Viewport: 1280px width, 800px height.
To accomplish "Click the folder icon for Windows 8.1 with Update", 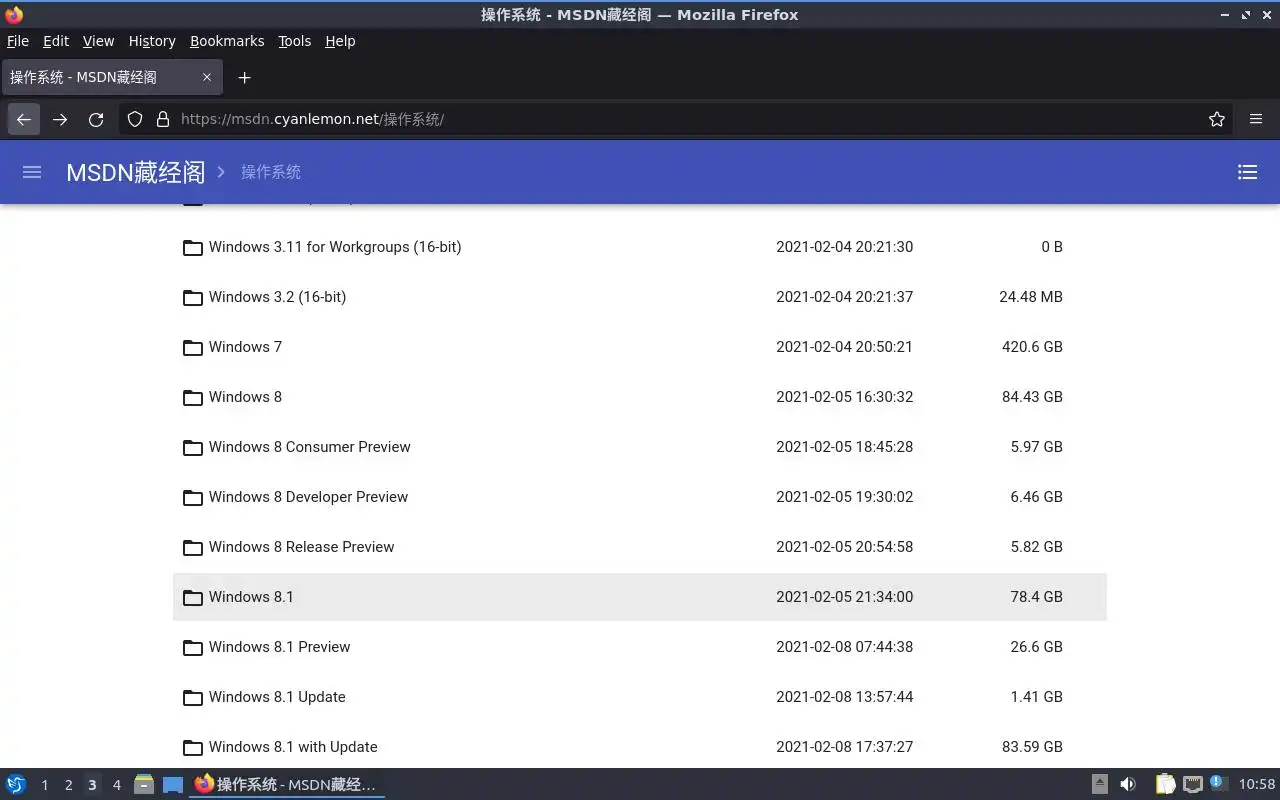I will pos(193,747).
